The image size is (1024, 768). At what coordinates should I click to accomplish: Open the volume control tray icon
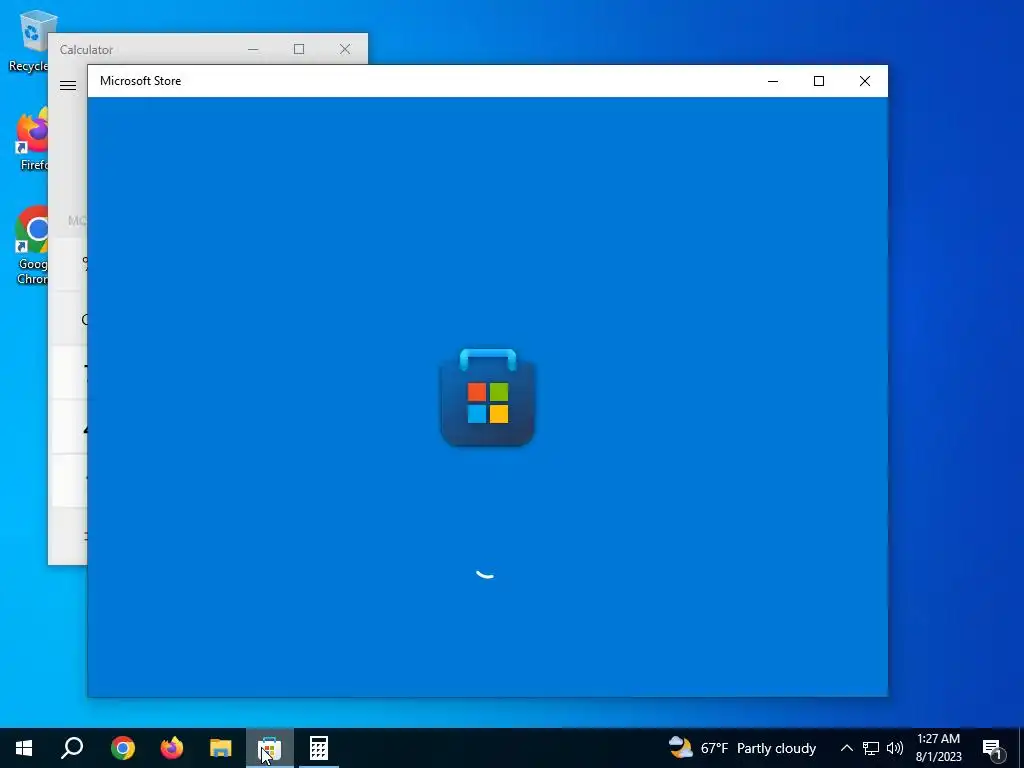pyautogui.click(x=895, y=748)
